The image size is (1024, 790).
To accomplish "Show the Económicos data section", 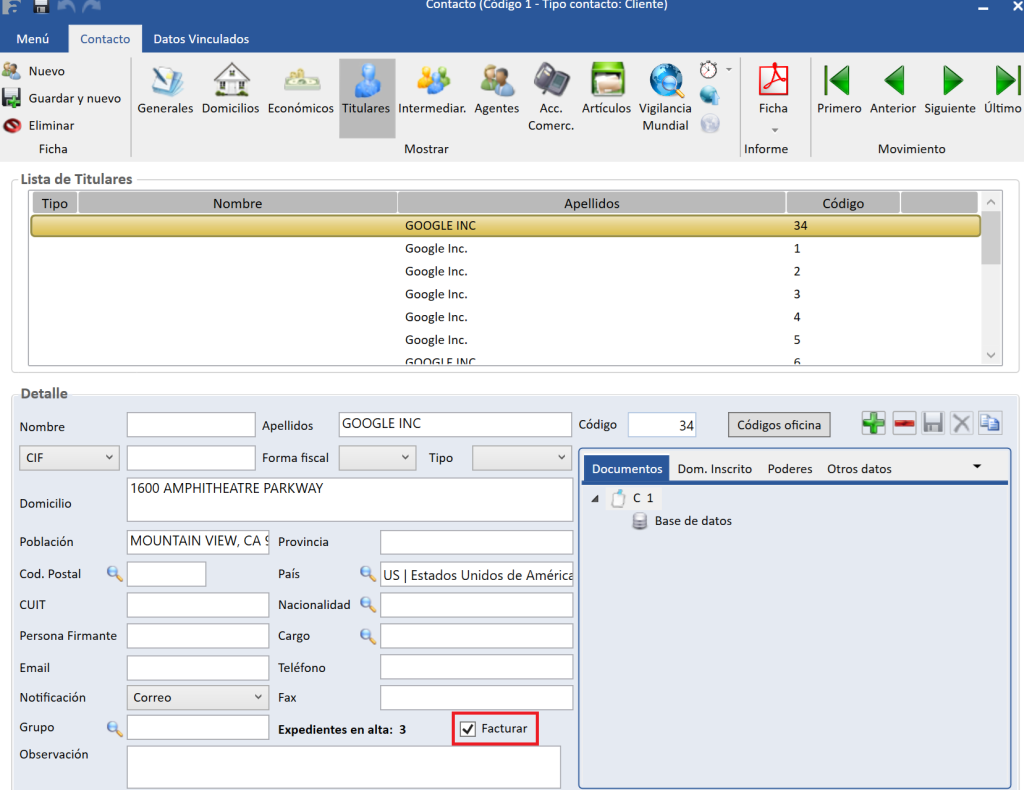I will coord(300,89).
